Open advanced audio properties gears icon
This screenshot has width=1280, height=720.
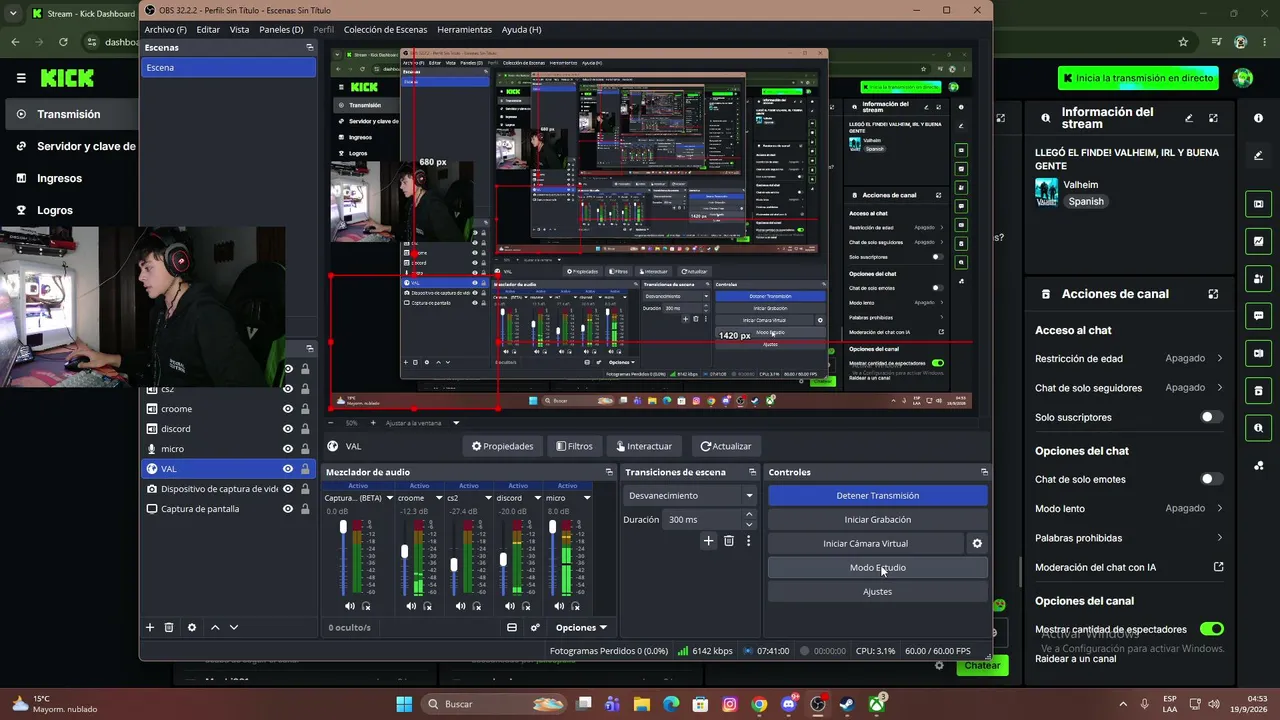coord(535,628)
